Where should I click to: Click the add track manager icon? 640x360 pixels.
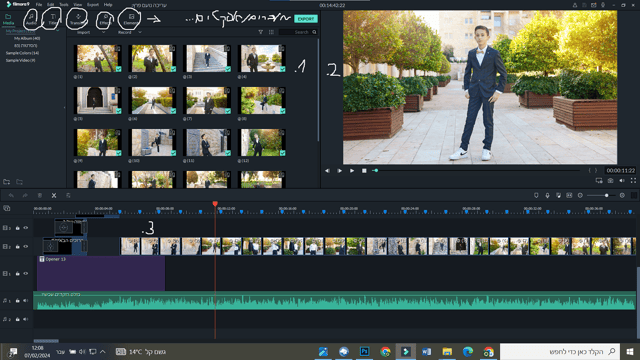click(7, 208)
